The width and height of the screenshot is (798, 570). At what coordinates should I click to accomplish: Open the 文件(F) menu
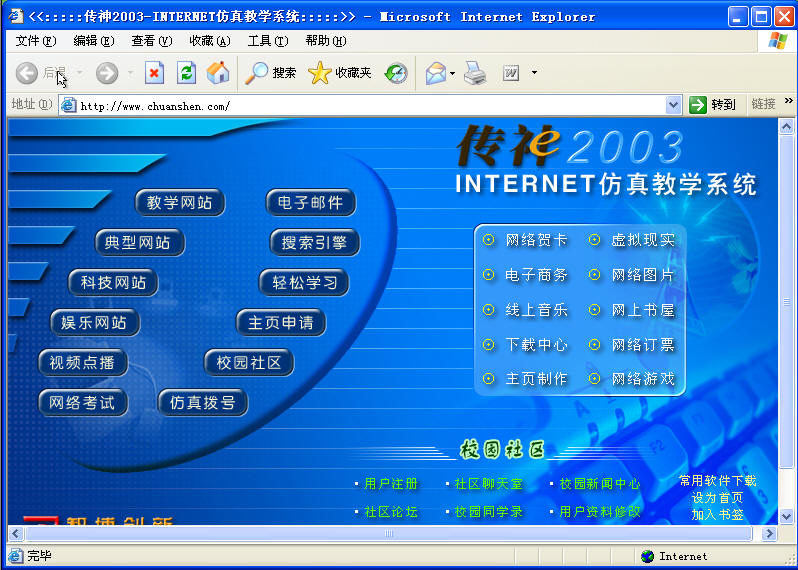click(36, 41)
